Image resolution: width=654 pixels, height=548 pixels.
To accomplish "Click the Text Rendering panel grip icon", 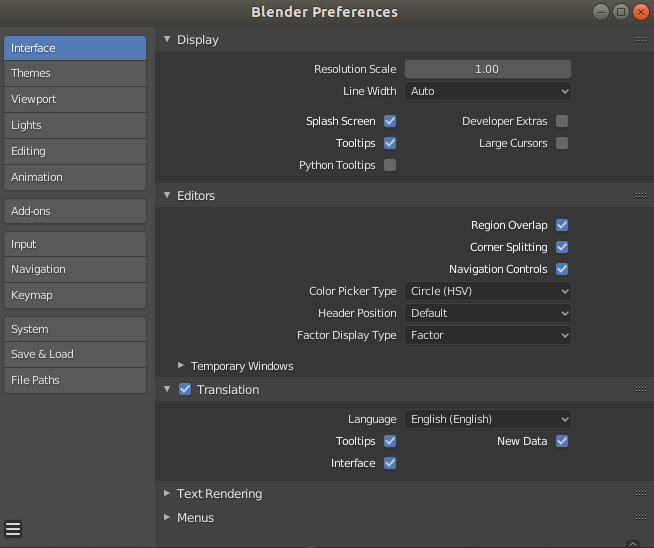I will coord(640,494).
